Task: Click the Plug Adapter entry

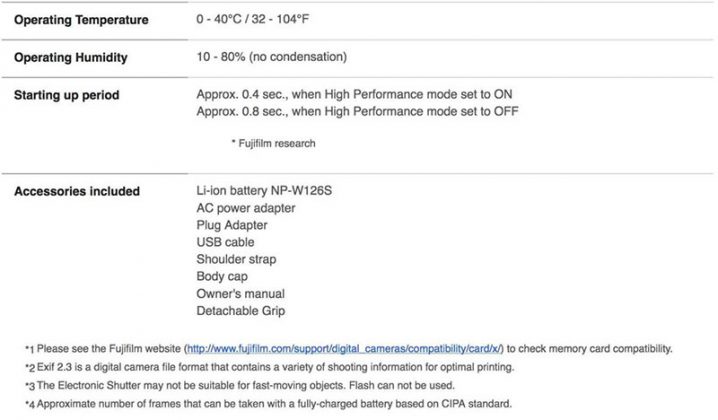Action: click(x=233, y=225)
